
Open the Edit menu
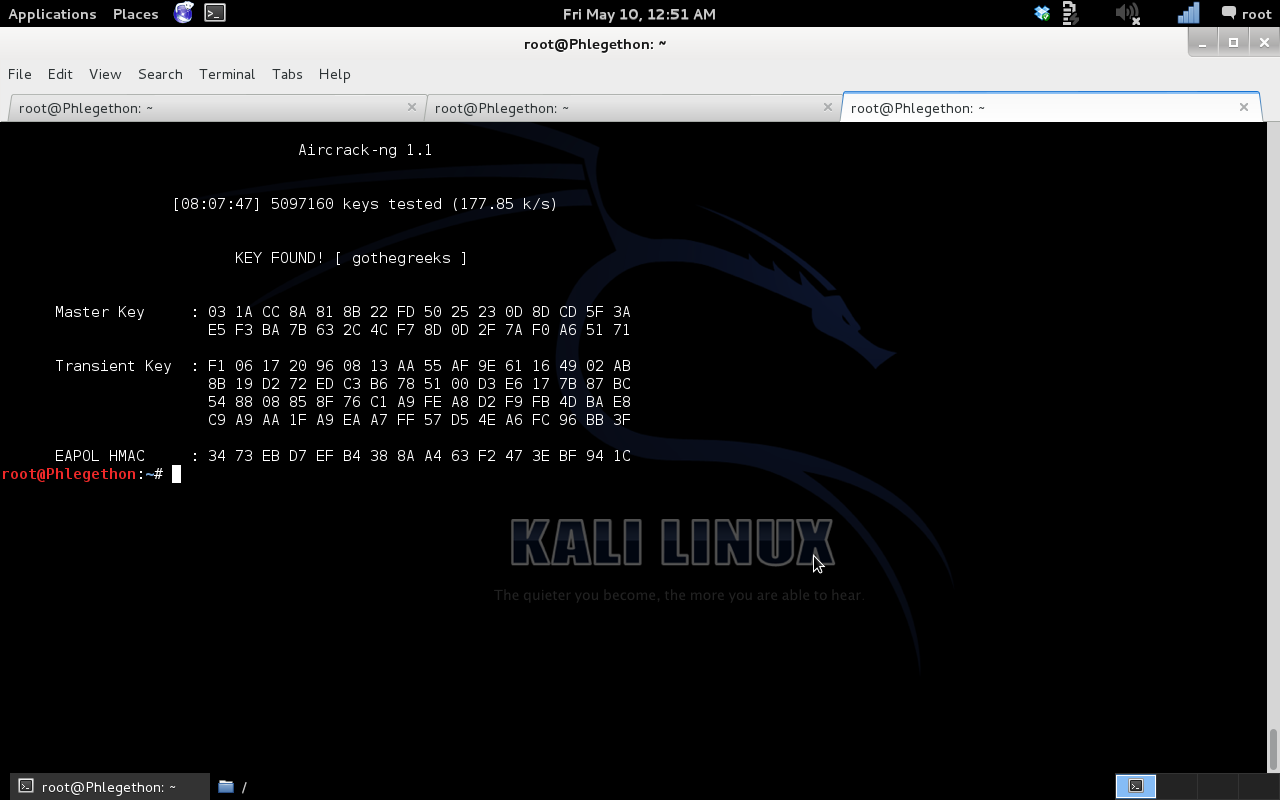[x=60, y=74]
